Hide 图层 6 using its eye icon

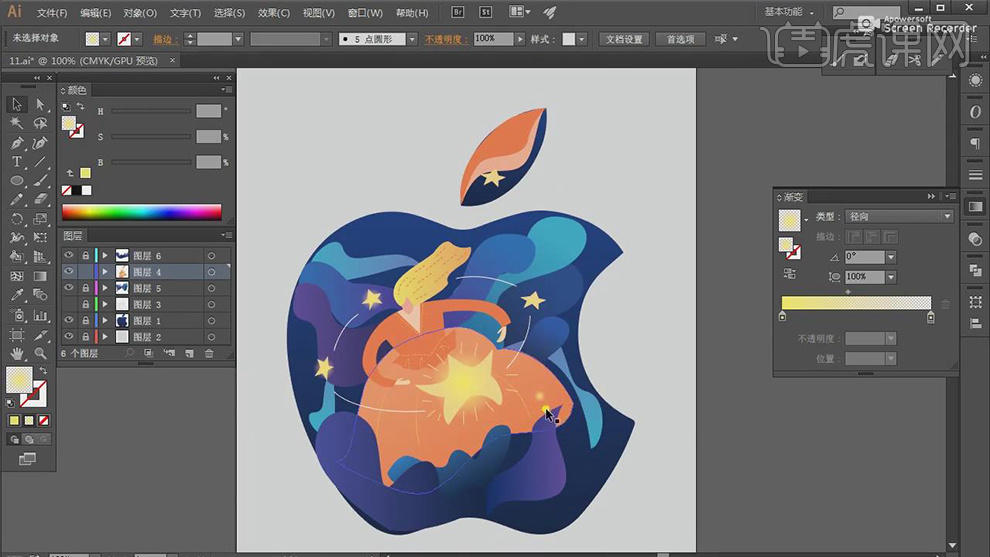[68, 255]
